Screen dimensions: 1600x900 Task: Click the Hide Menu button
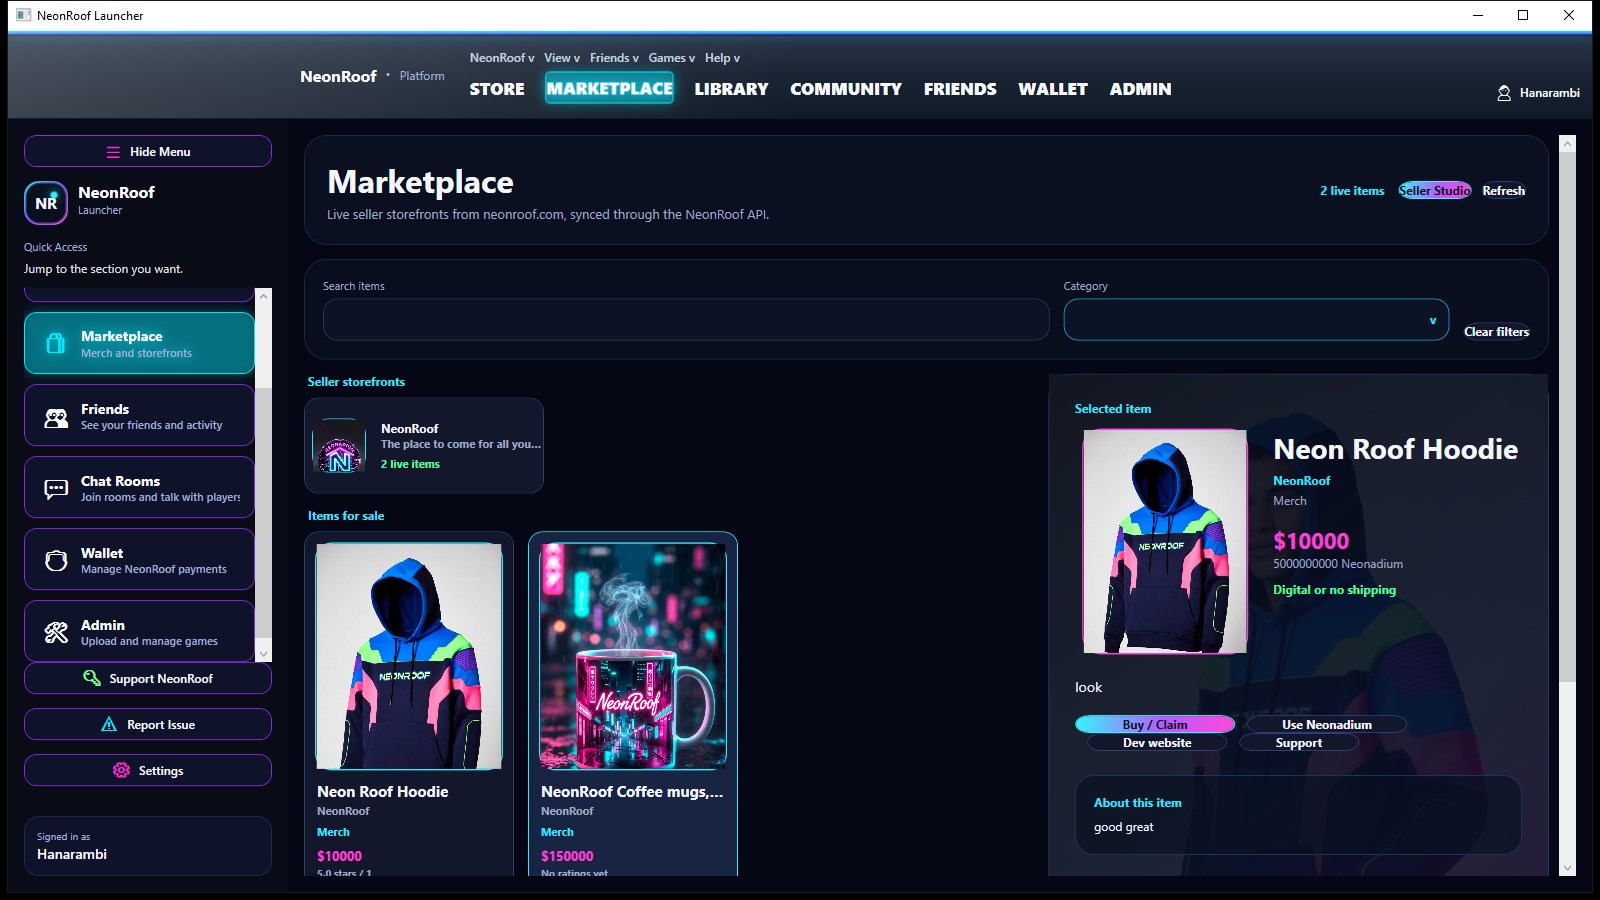tap(148, 152)
